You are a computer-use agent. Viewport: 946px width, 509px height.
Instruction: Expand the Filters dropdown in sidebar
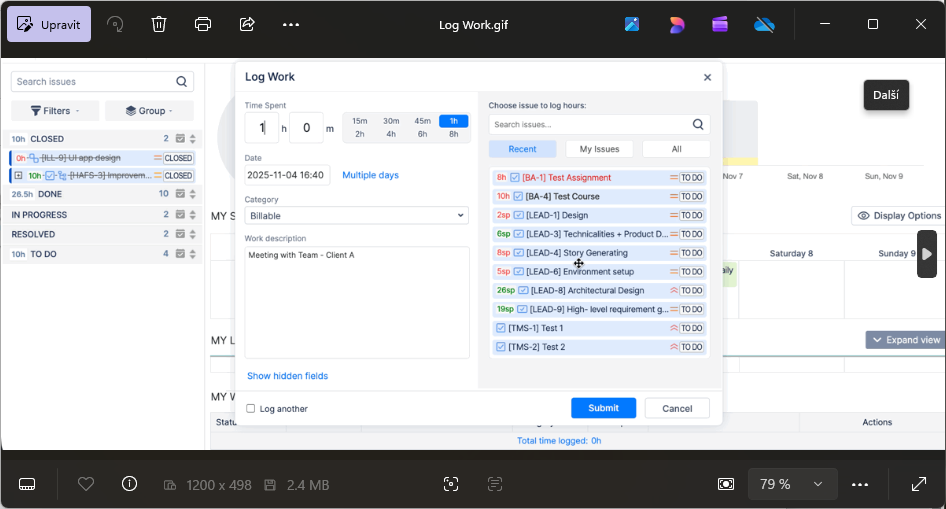(x=55, y=111)
